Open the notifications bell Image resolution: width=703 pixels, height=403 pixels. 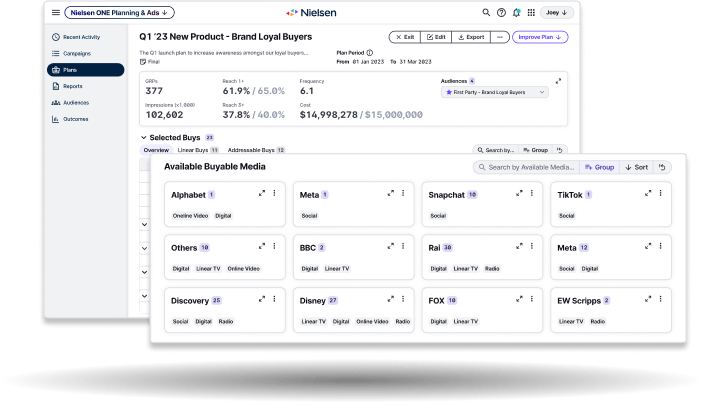click(516, 13)
